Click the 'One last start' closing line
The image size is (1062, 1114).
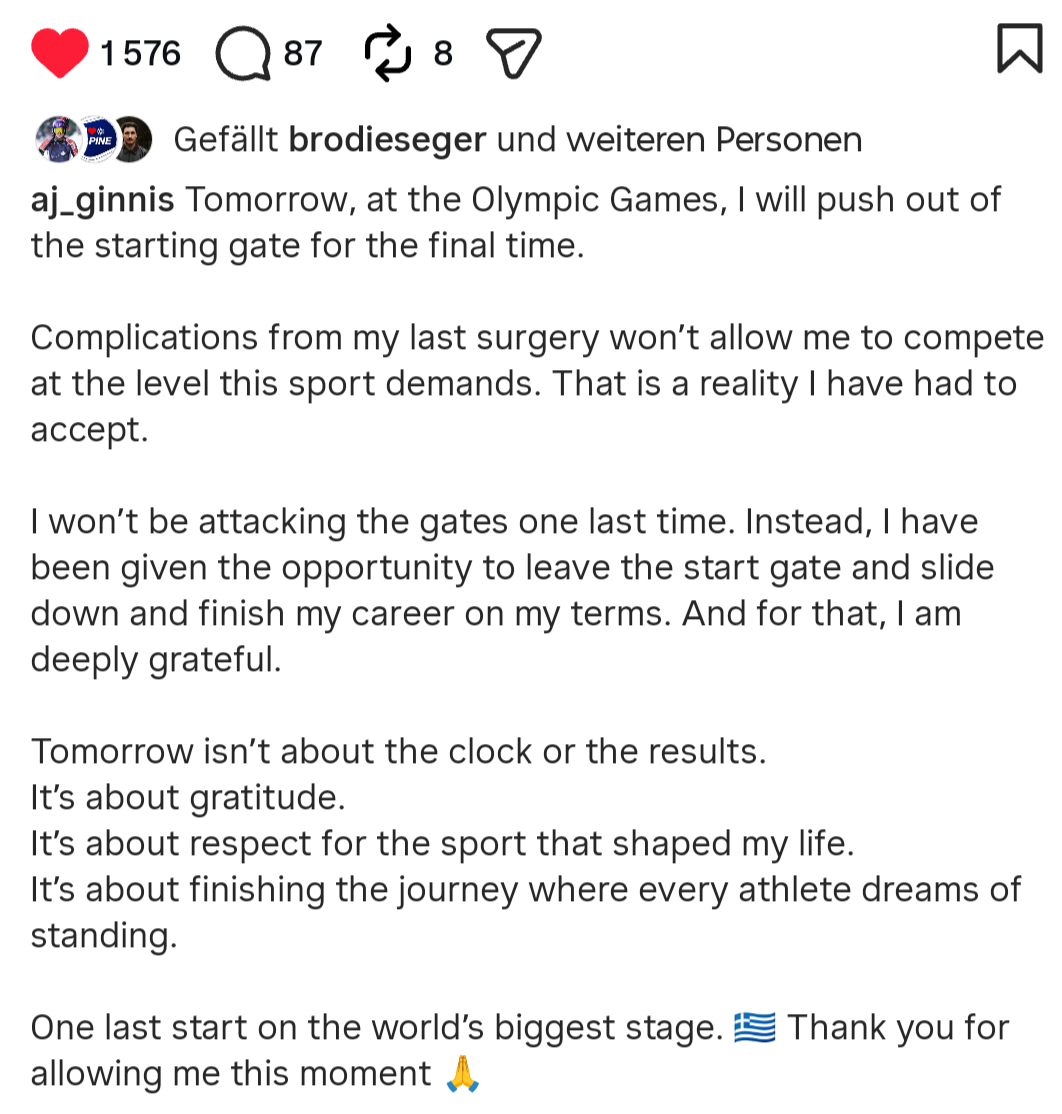pyautogui.click(x=376, y=1028)
